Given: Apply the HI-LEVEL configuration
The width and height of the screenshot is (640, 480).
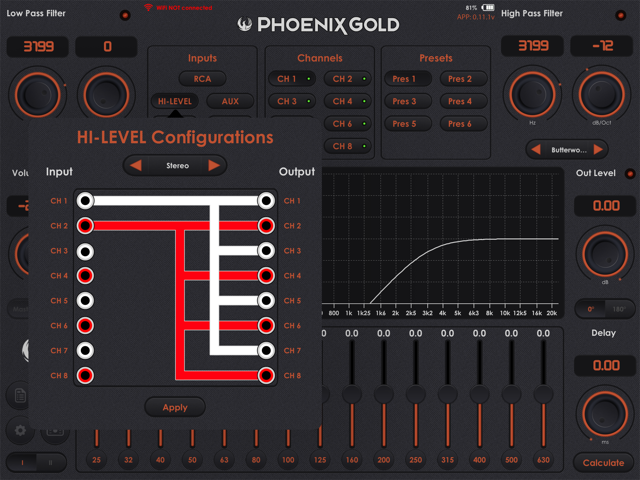Looking at the screenshot, I should pyautogui.click(x=175, y=407).
